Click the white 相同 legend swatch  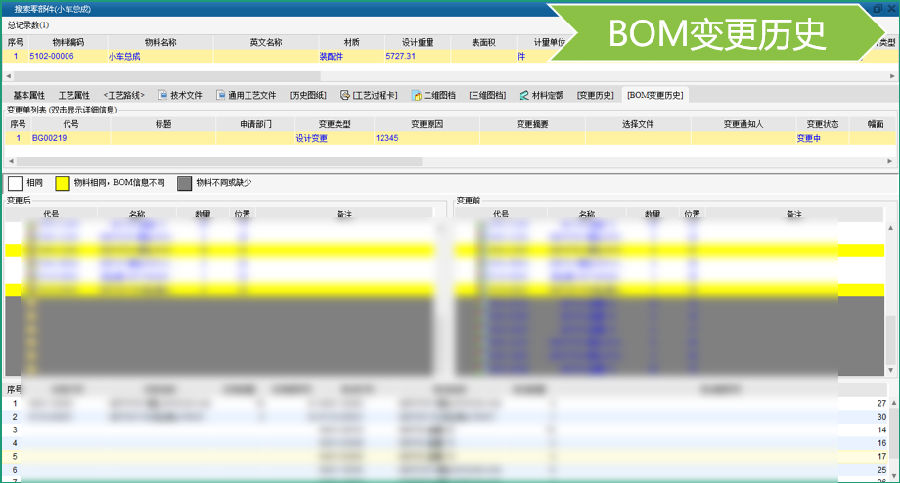coord(15,183)
